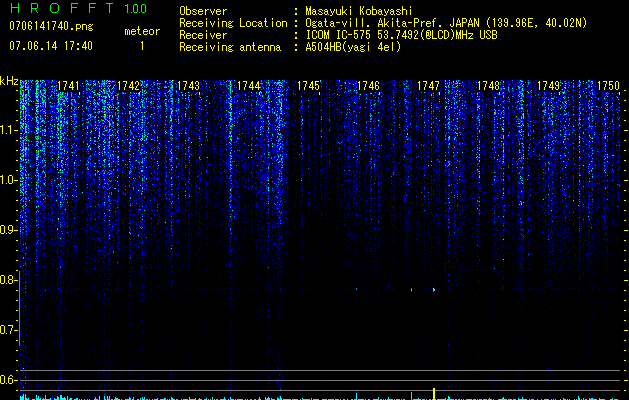Viewport: 629px width, 400px height.
Task: Click the Receiving antenna label
Action: pyautogui.click(x=230, y=47)
